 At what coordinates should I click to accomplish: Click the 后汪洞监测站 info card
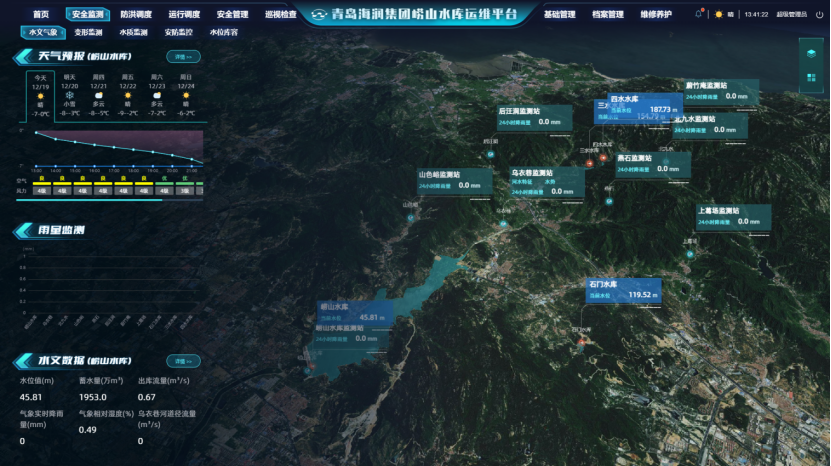pyautogui.click(x=533, y=117)
